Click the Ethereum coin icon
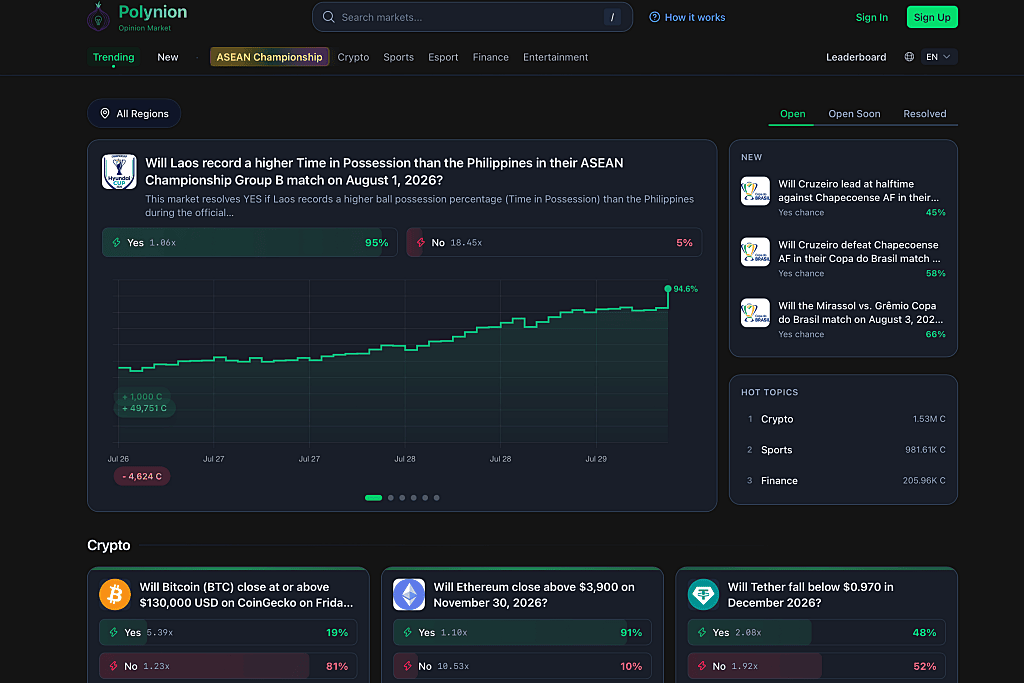 pos(409,595)
